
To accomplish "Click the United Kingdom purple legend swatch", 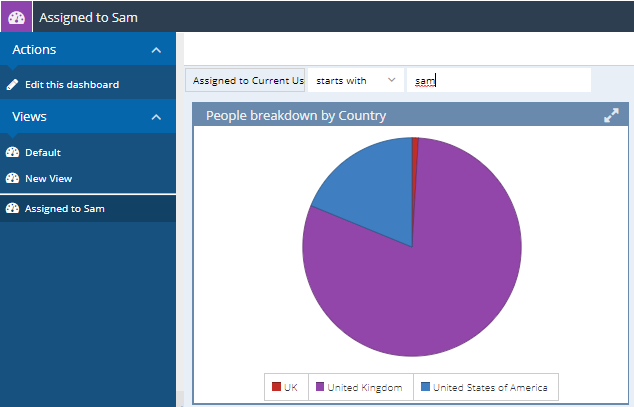I will click(320, 386).
